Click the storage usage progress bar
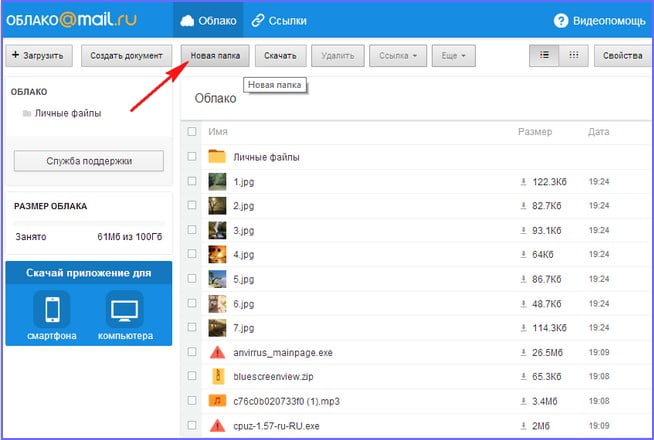This screenshot has width=654, height=440. coord(88,224)
